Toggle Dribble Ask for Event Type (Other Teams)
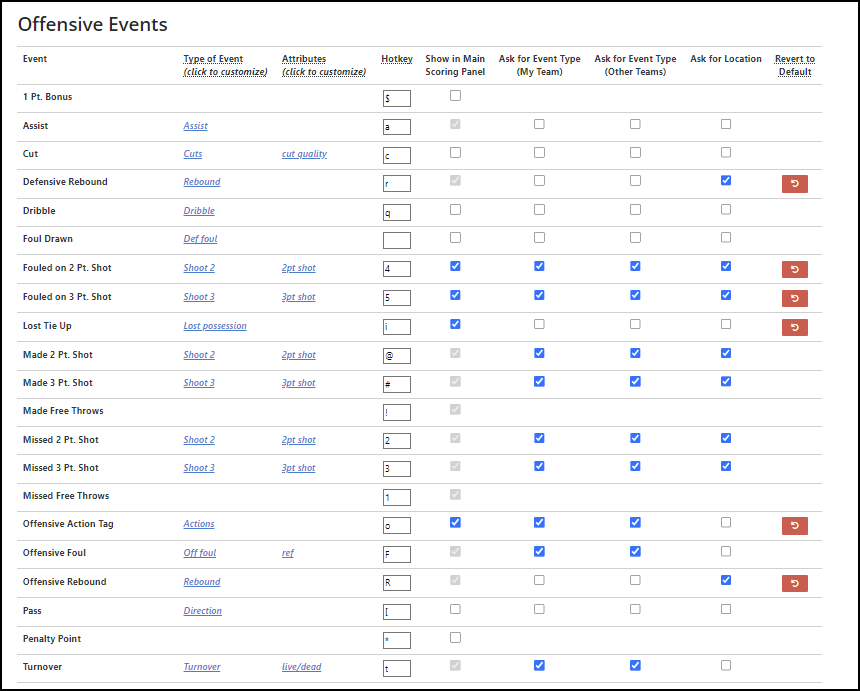 [635, 210]
